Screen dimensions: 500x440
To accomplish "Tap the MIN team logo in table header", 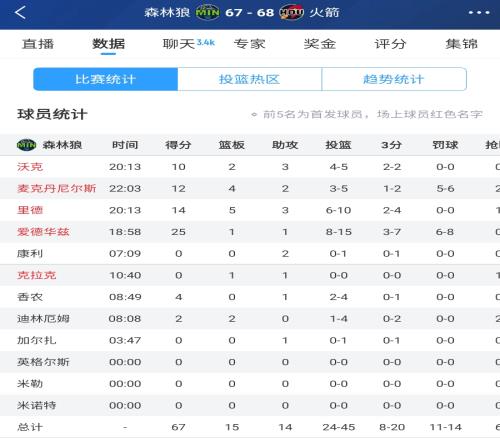I will point(26,145).
